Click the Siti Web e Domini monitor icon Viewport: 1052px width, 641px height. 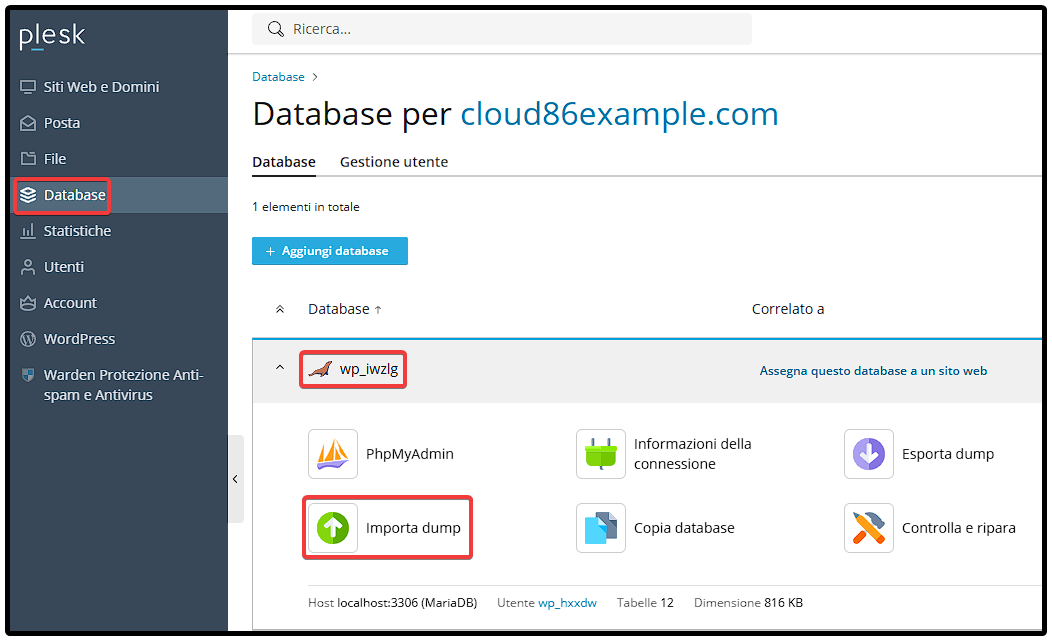click(28, 87)
